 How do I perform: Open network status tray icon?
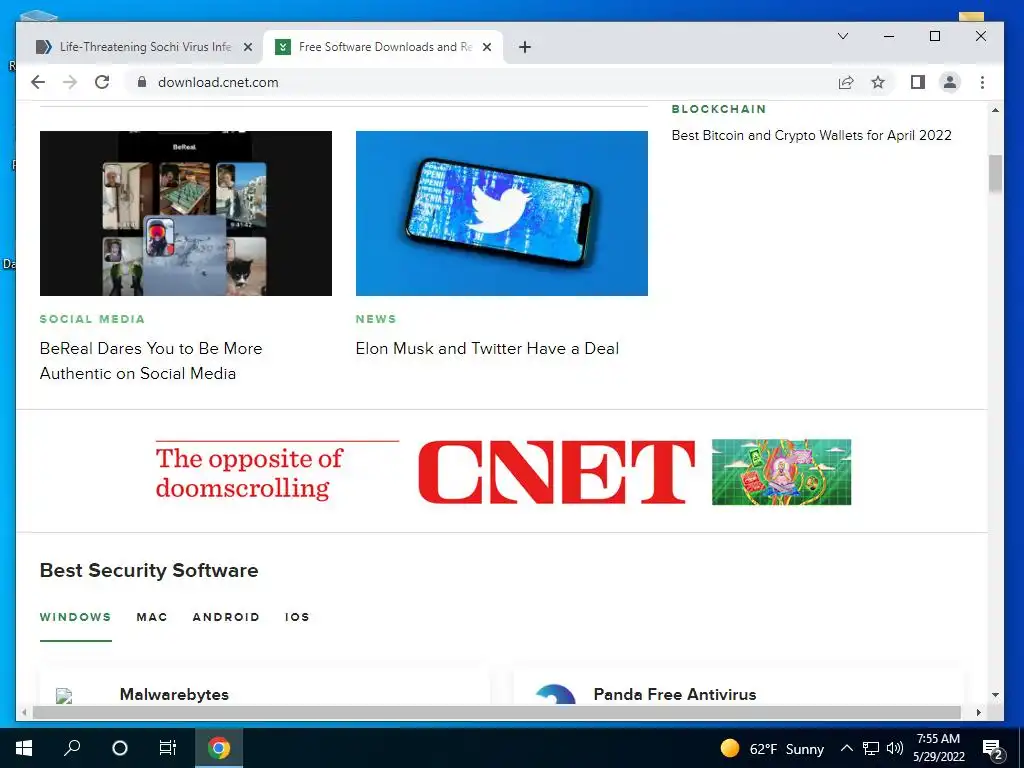(x=871, y=748)
